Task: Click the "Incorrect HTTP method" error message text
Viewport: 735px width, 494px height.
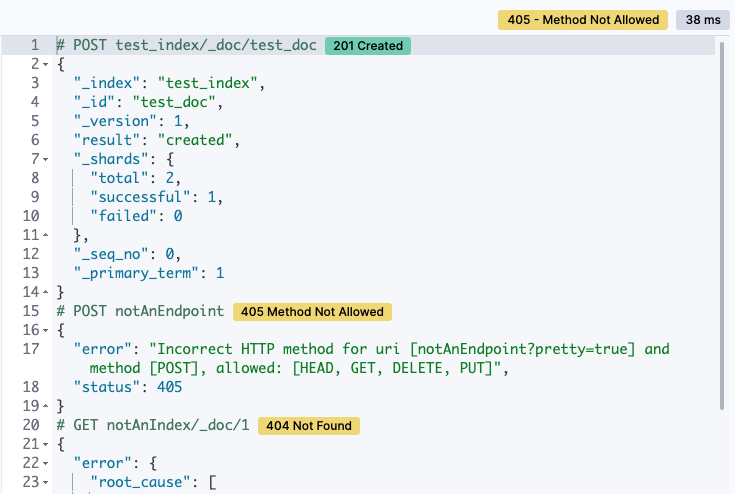Action: 300,349
